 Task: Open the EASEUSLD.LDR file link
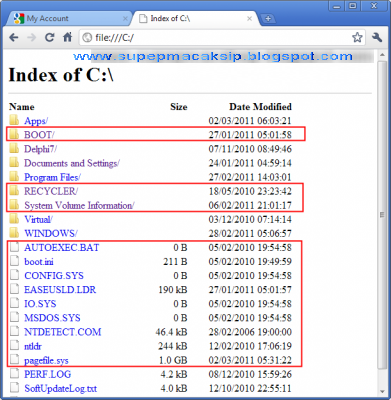coord(60,290)
